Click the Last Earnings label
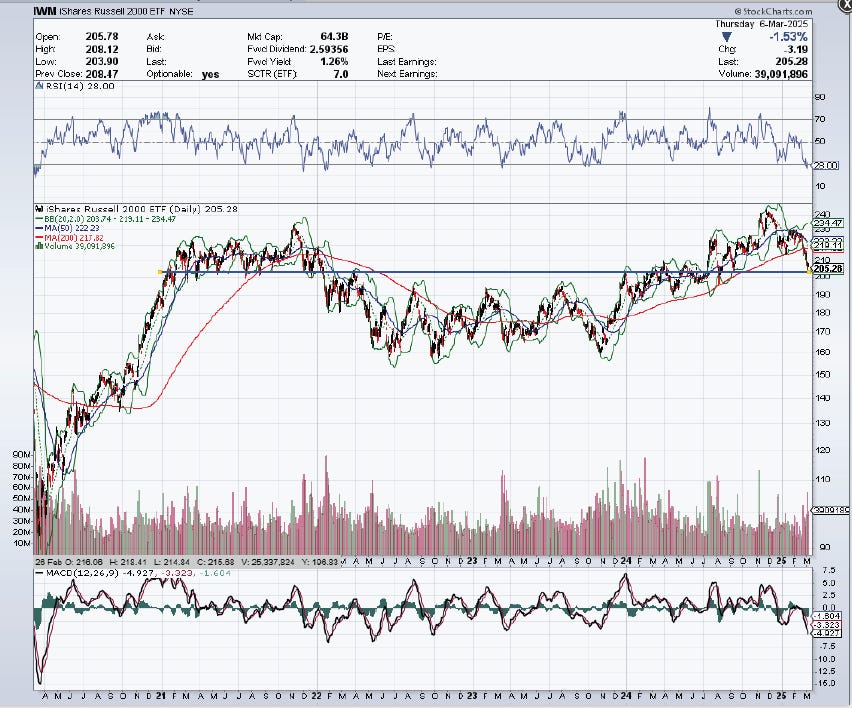The height and width of the screenshot is (708, 852). tap(407, 62)
